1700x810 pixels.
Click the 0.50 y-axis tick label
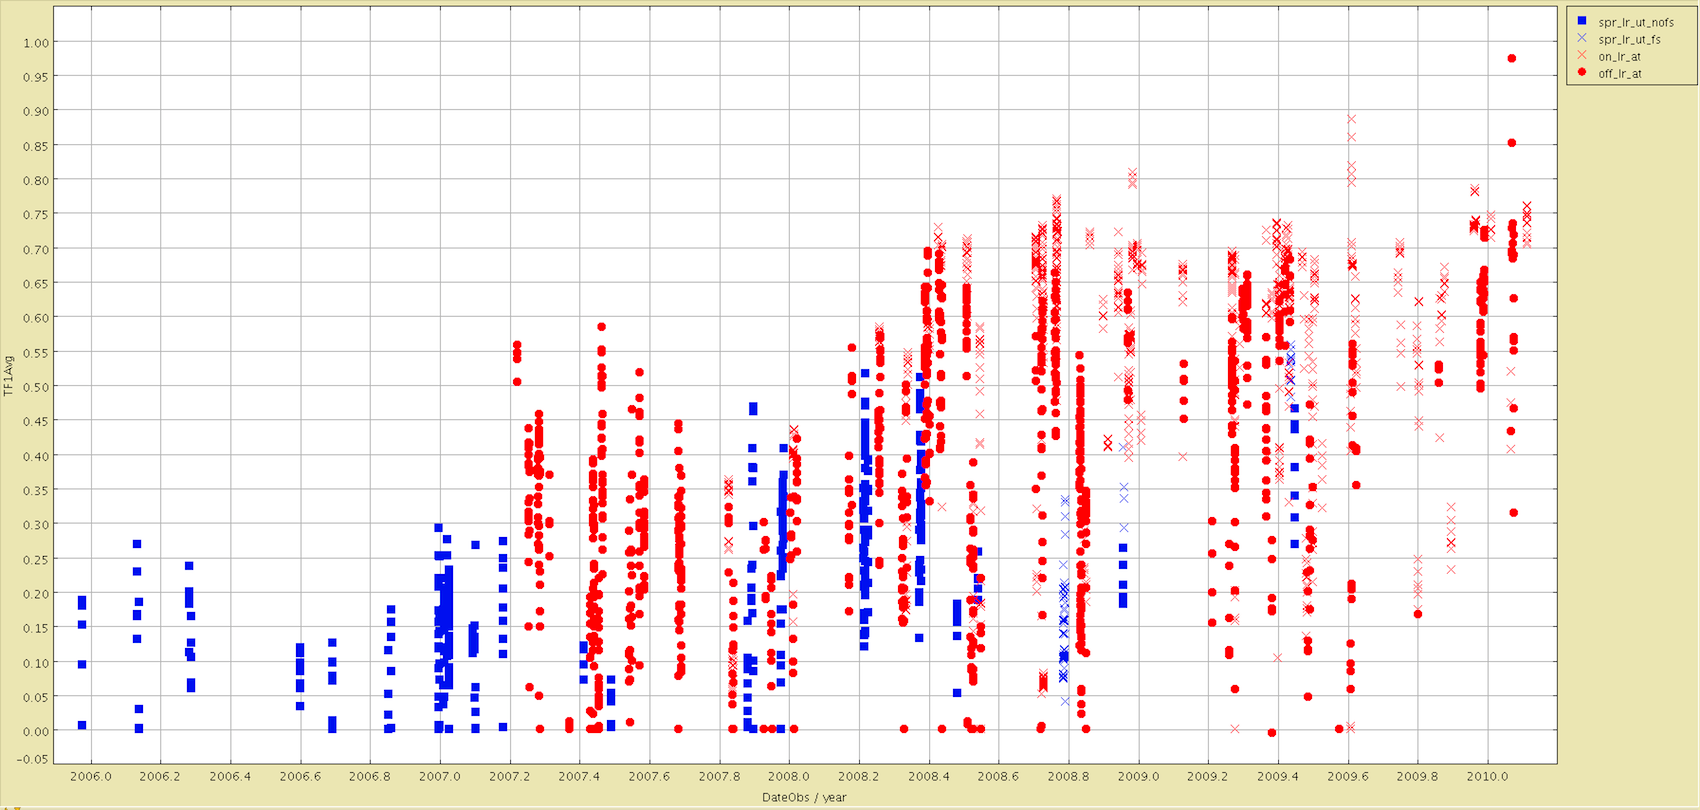pyautogui.click(x=36, y=387)
